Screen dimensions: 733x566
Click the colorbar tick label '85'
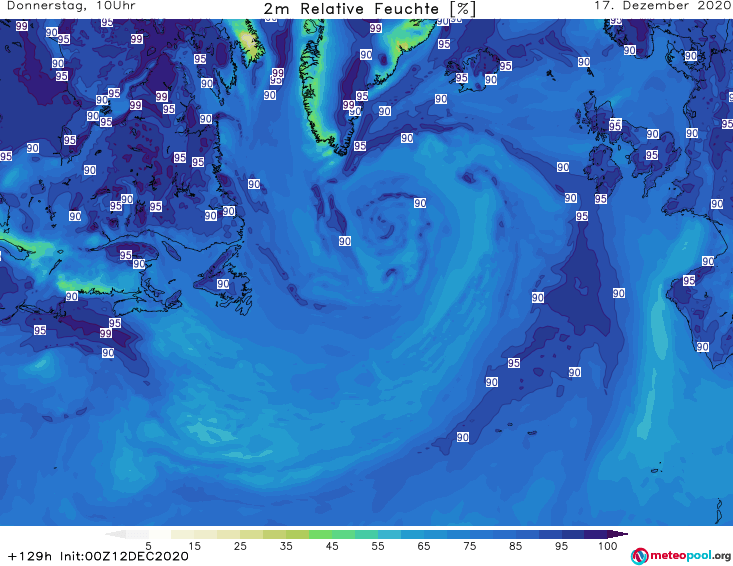pos(516,546)
